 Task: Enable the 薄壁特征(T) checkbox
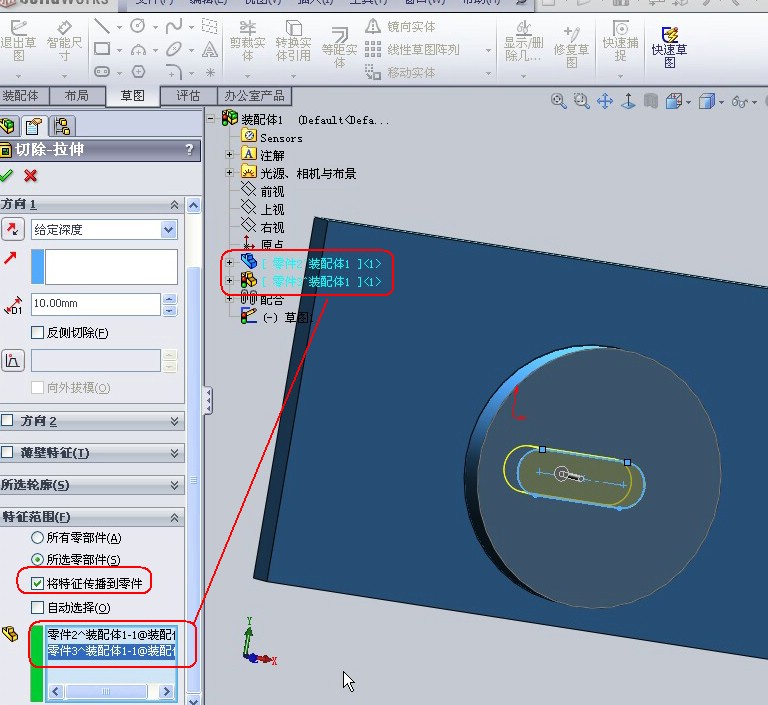tap(7, 452)
